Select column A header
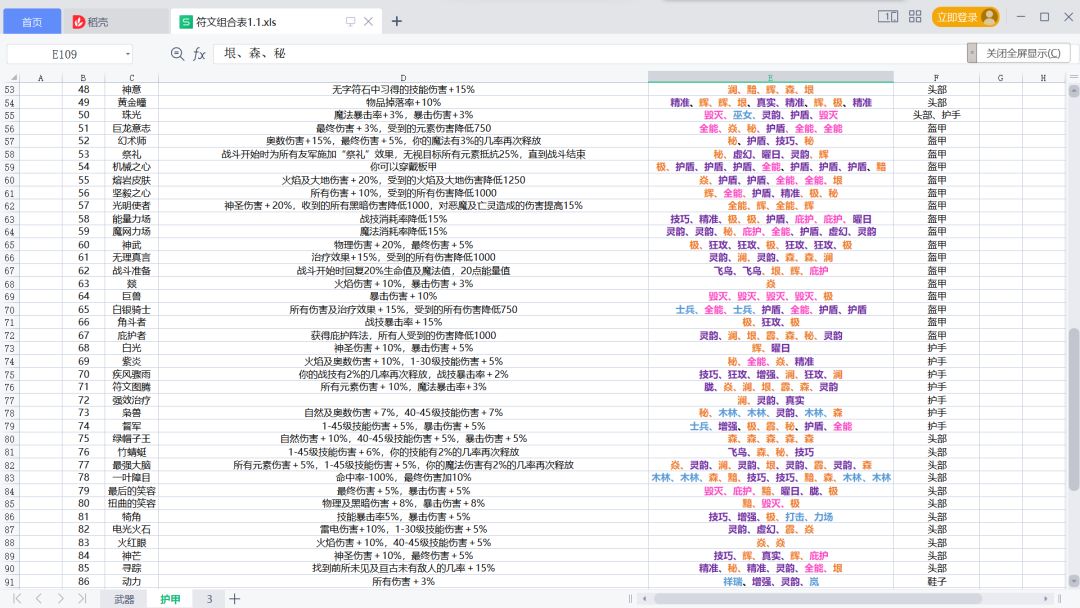Screen dimensions: 1080x608 (x=41, y=78)
